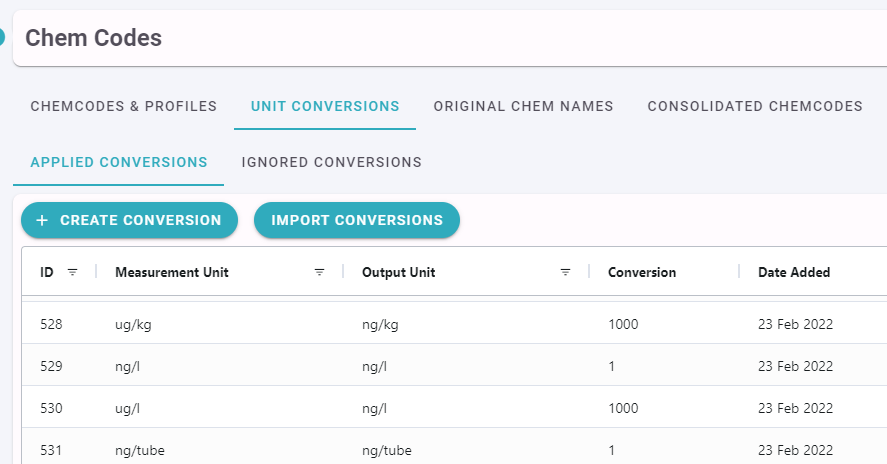Select the Unit Conversions tab
This screenshot has width=887, height=464.
click(x=325, y=106)
